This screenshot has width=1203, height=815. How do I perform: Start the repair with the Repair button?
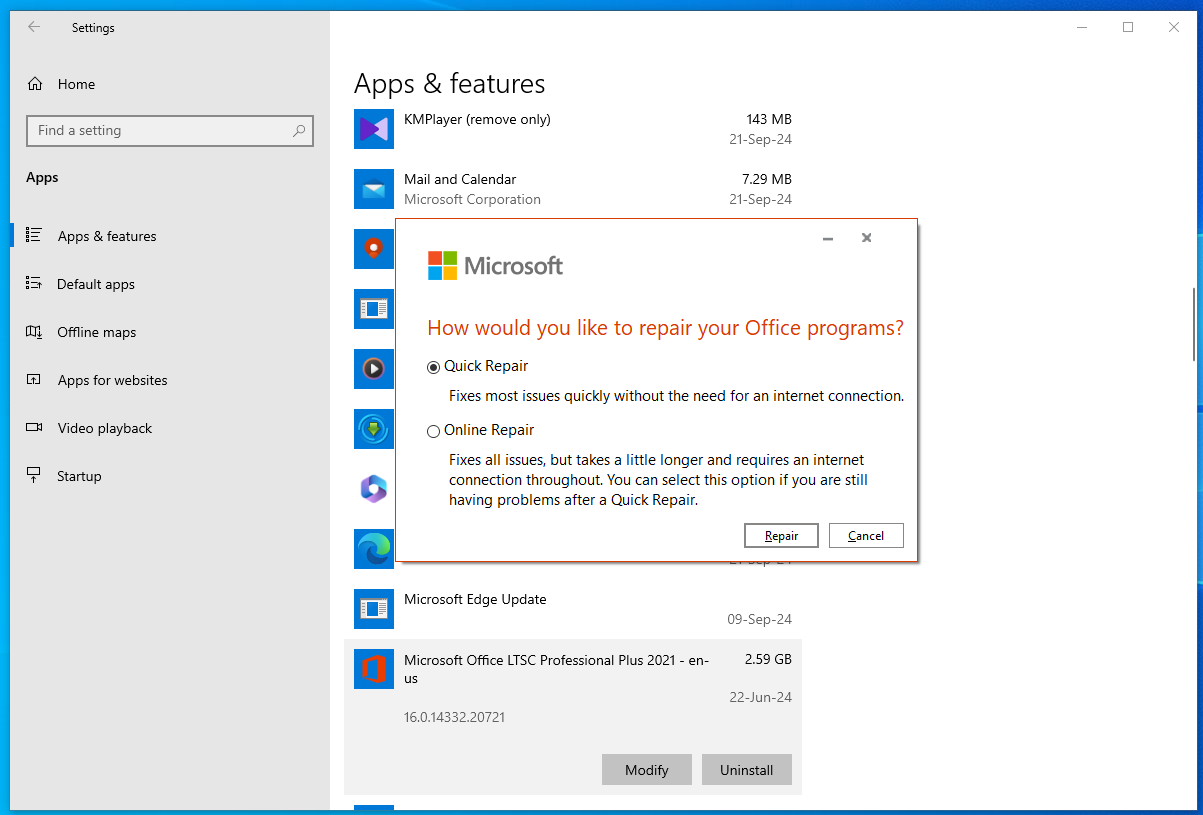coord(781,536)
